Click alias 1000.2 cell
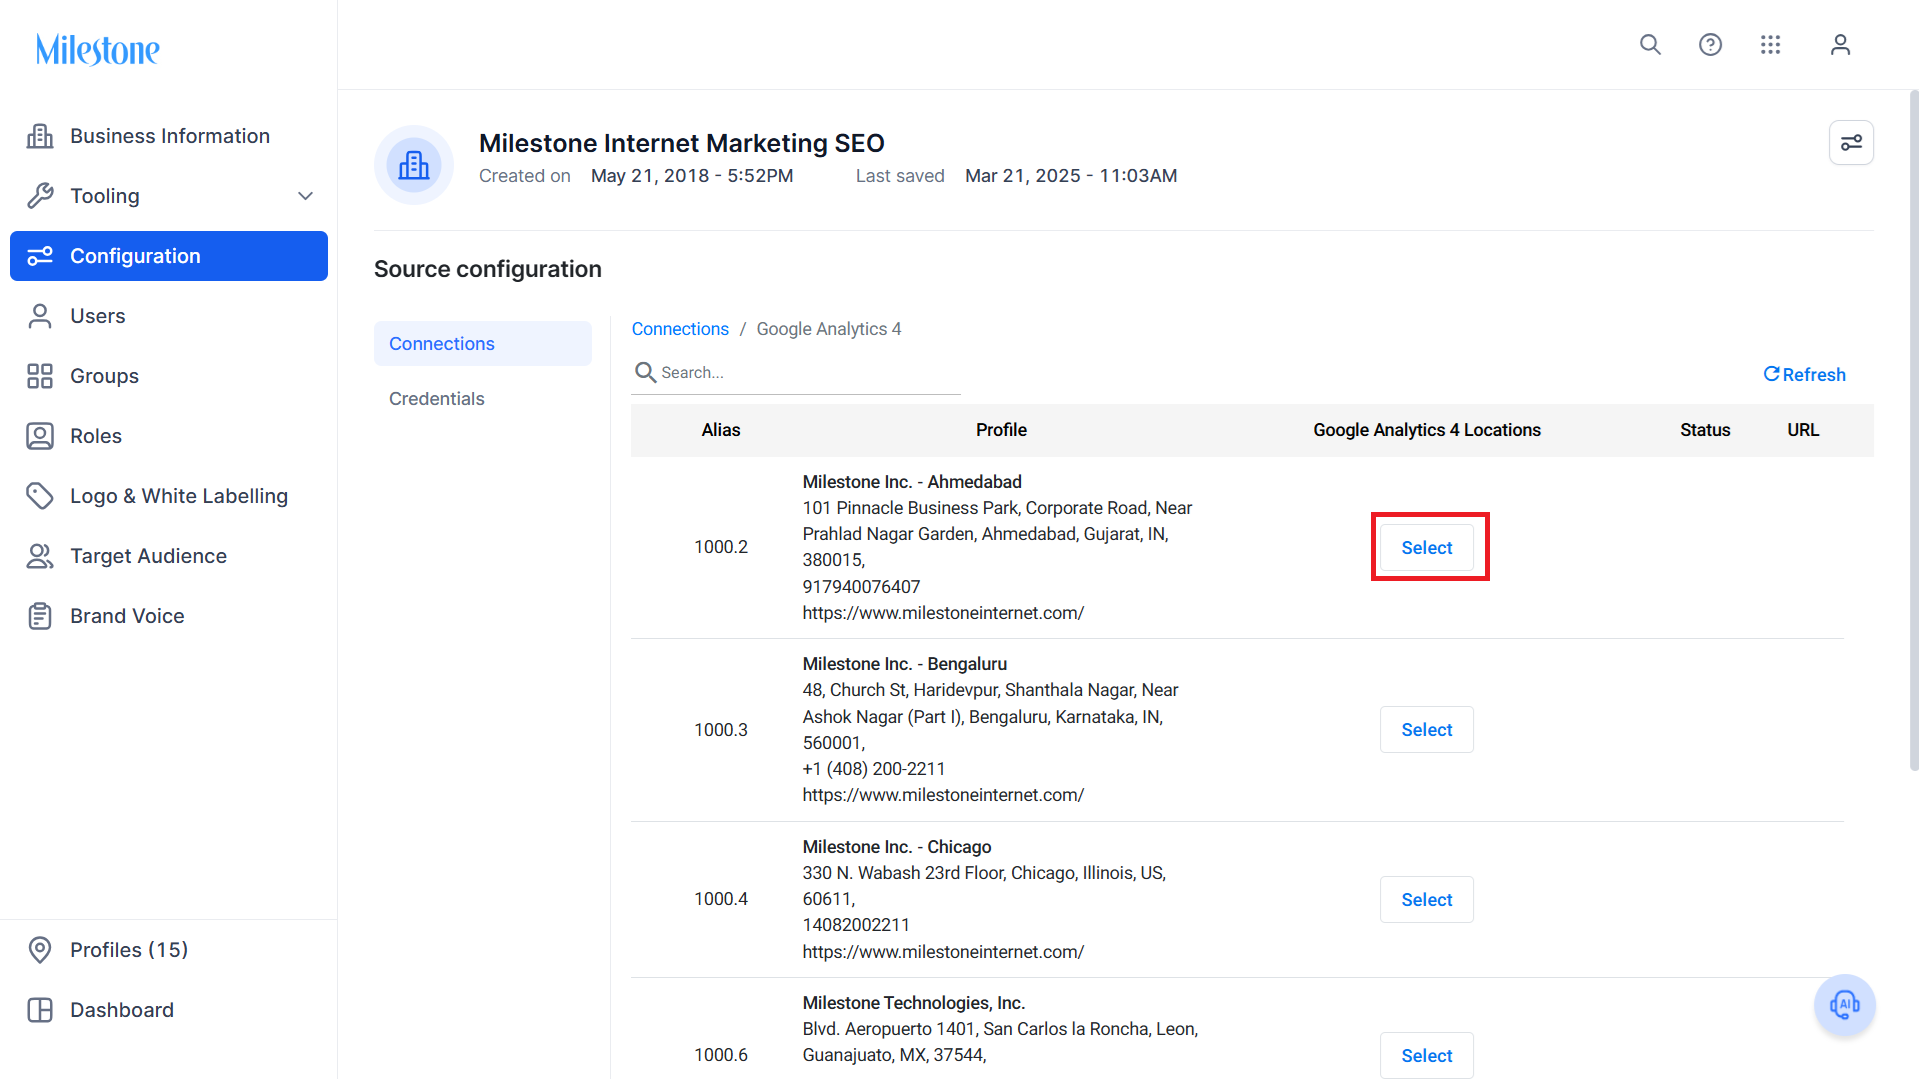 pyautogui.click(x=720, y=547)
